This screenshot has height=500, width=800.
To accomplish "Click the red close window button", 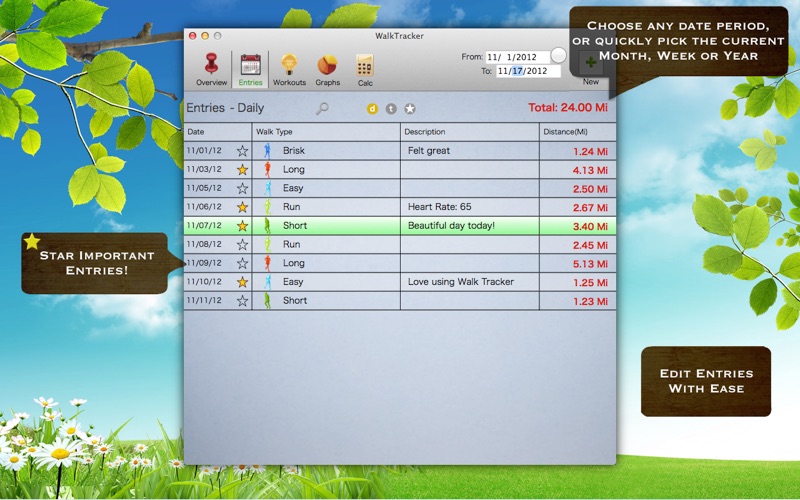I will tap(193, 36).
